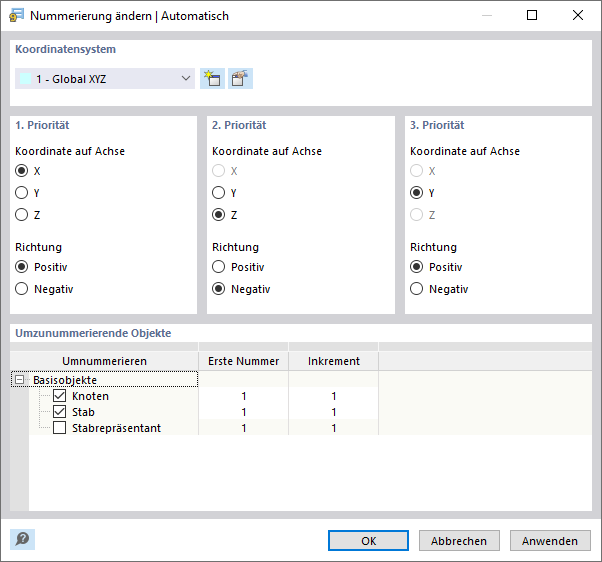Click the Anwenden button

click(549, 541)
